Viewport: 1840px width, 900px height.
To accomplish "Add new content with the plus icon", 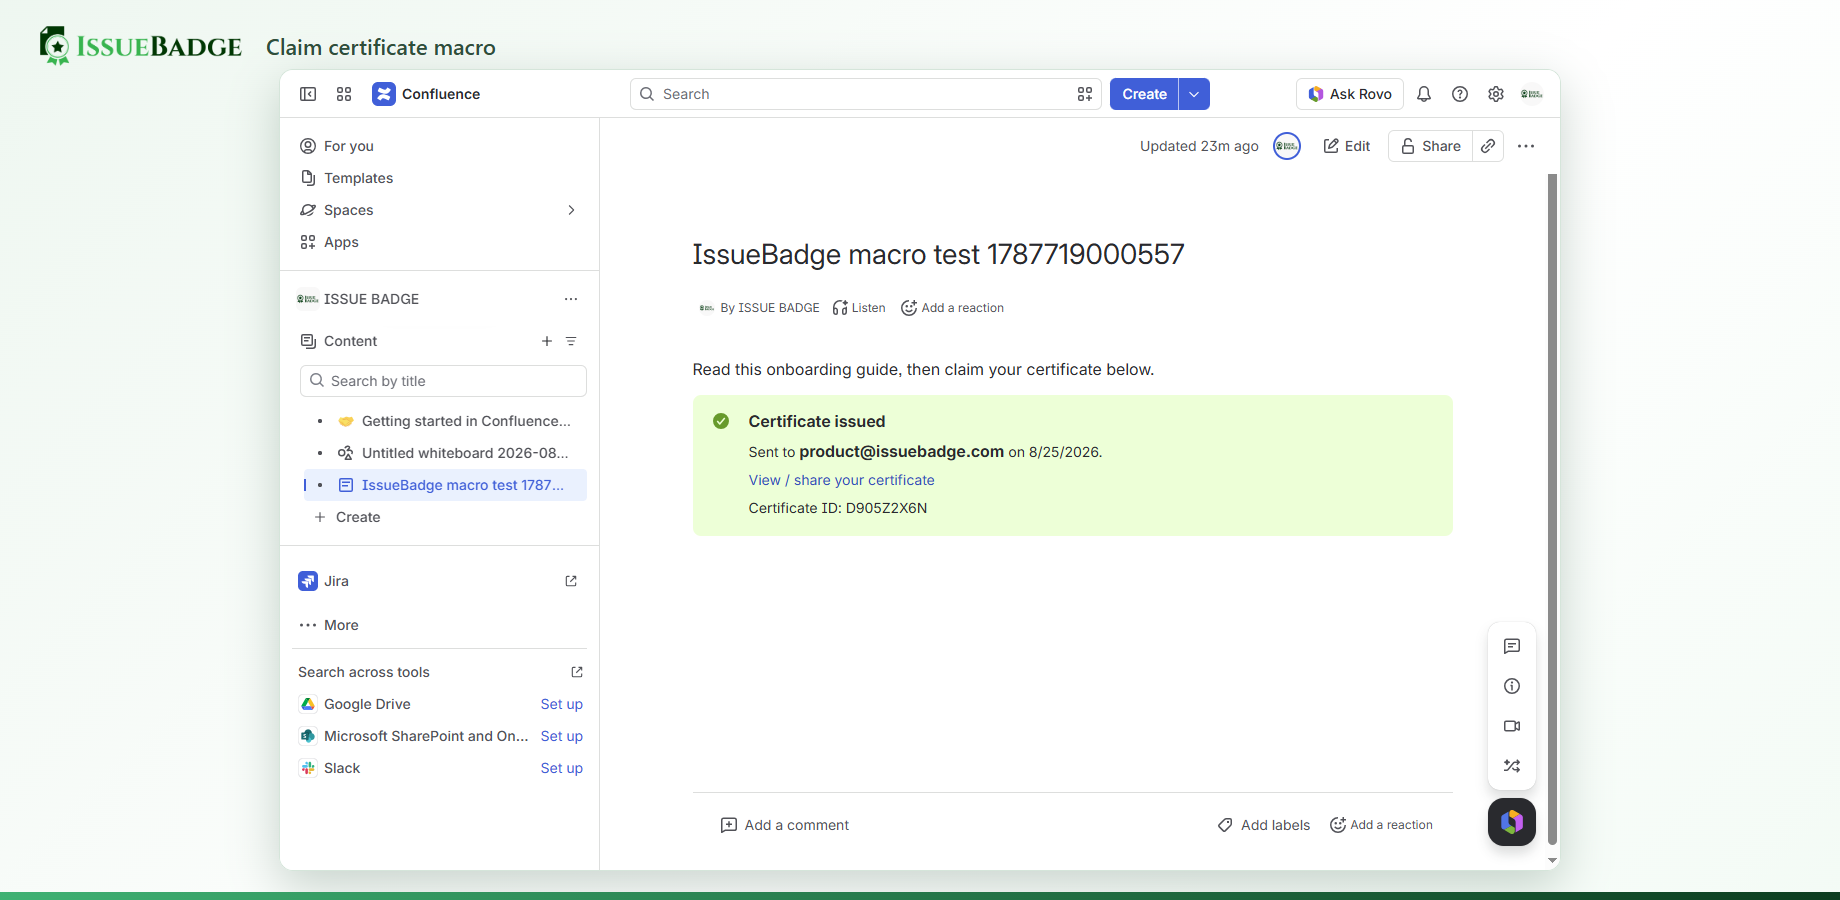I will [x=547, y=341].
